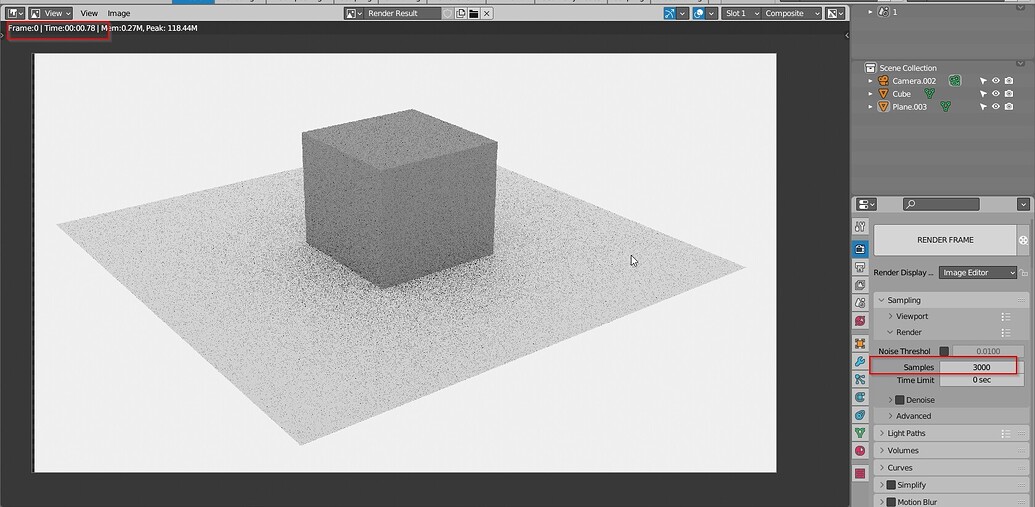1035x507 pixels.
Task: Open the Tool properties tab
Action: coord(860,227)
